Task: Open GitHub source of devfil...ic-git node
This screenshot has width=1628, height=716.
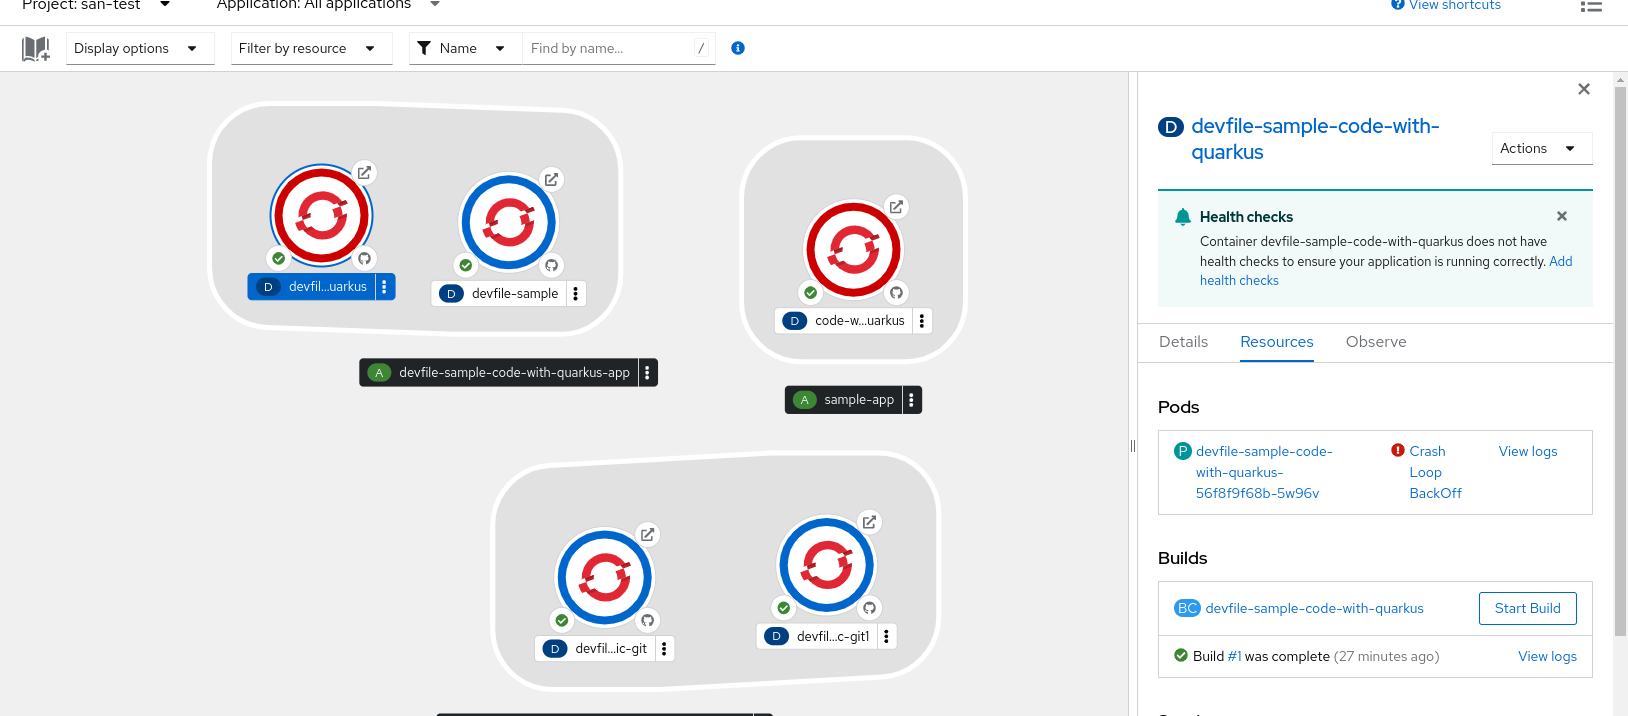Action: pyautogui.click(x=648, y=620)
